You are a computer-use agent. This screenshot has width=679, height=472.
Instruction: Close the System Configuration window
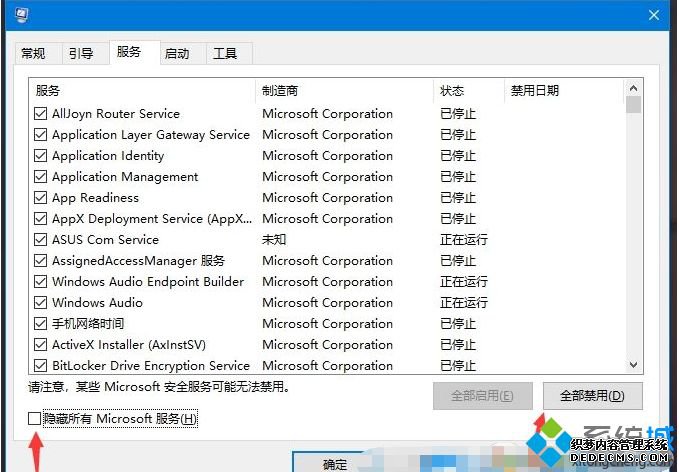coord(653,15)
